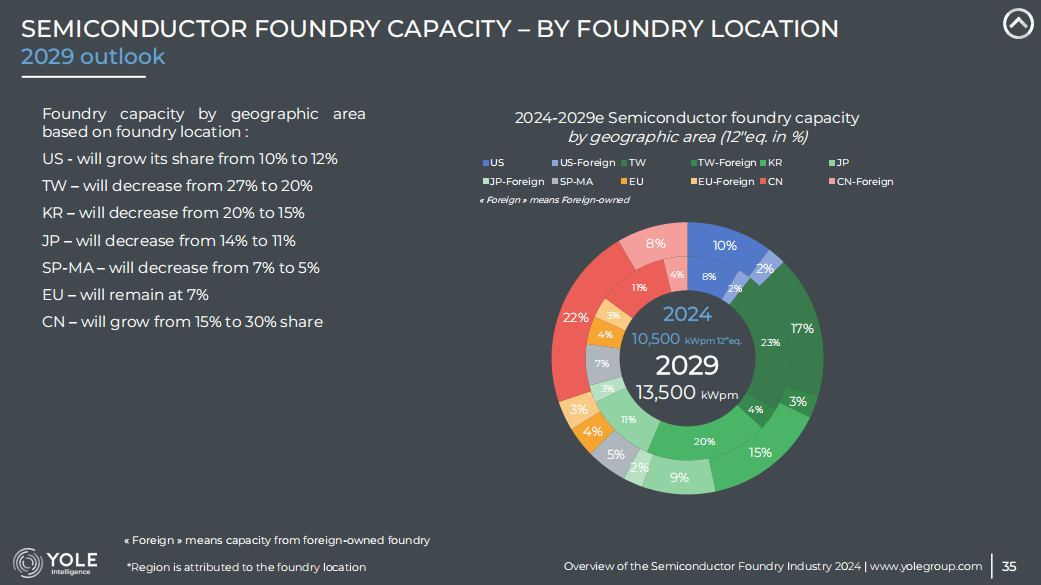Click the outer 15% KR green segment

point(760,452)
